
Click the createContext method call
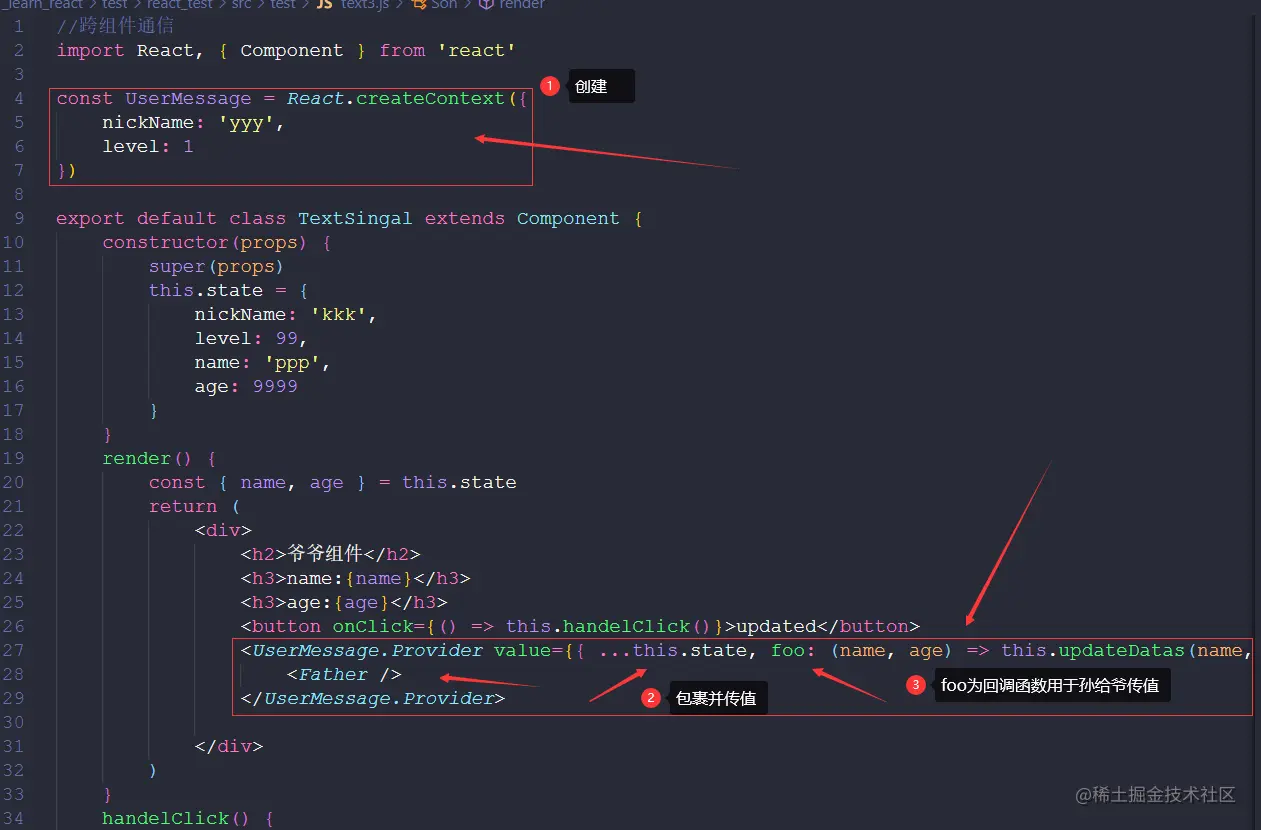[430, 98]
